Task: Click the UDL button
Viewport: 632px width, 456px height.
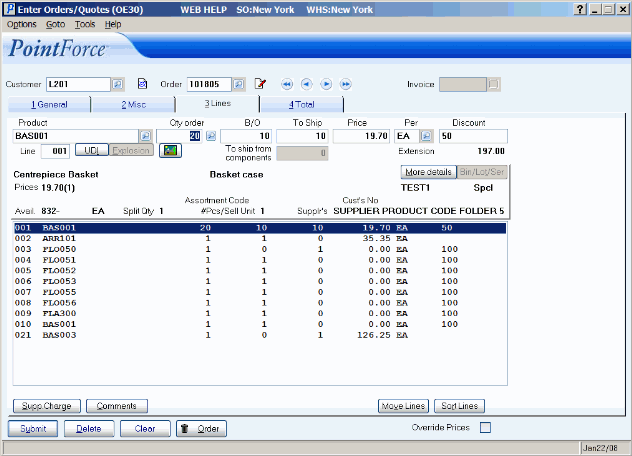Action: [92, 150]
